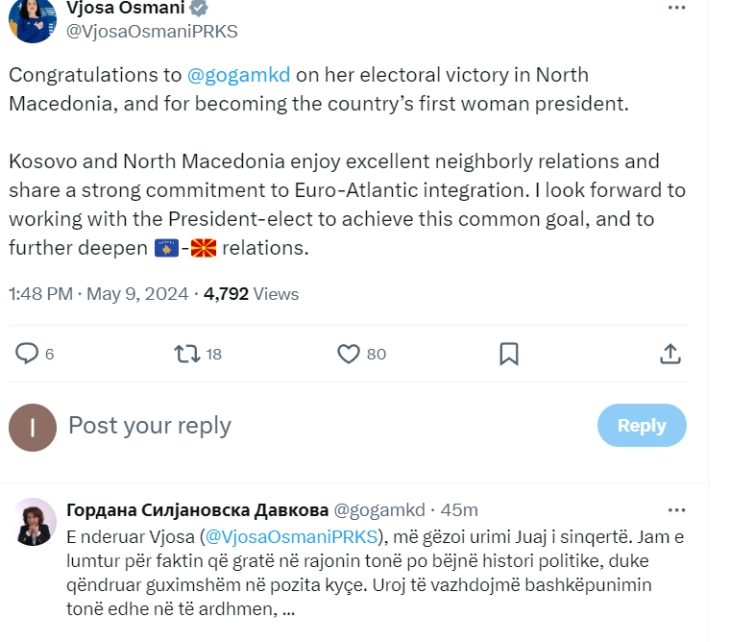The height and width of the screenshot is (642, 730).
Task: Click Vjosa Osmani's profile picture
Action: point(33,20)
